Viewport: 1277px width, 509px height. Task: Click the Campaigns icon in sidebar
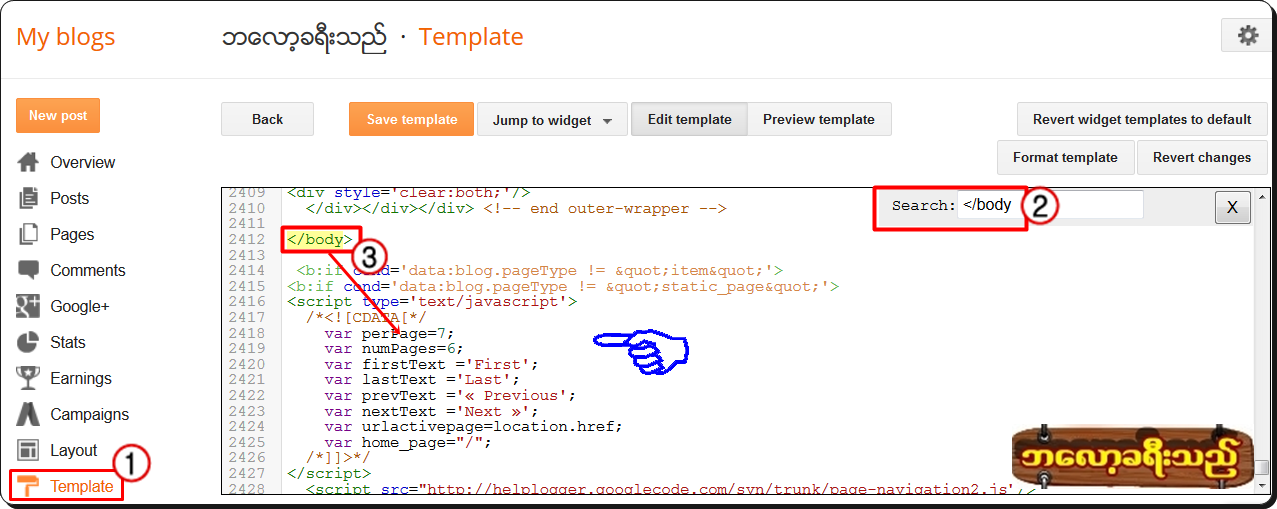point(28,414)
